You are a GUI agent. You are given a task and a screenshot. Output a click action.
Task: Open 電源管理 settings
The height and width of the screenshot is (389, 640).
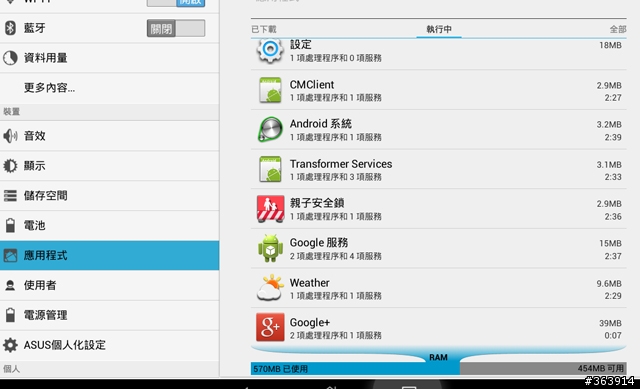click(109, 315)
